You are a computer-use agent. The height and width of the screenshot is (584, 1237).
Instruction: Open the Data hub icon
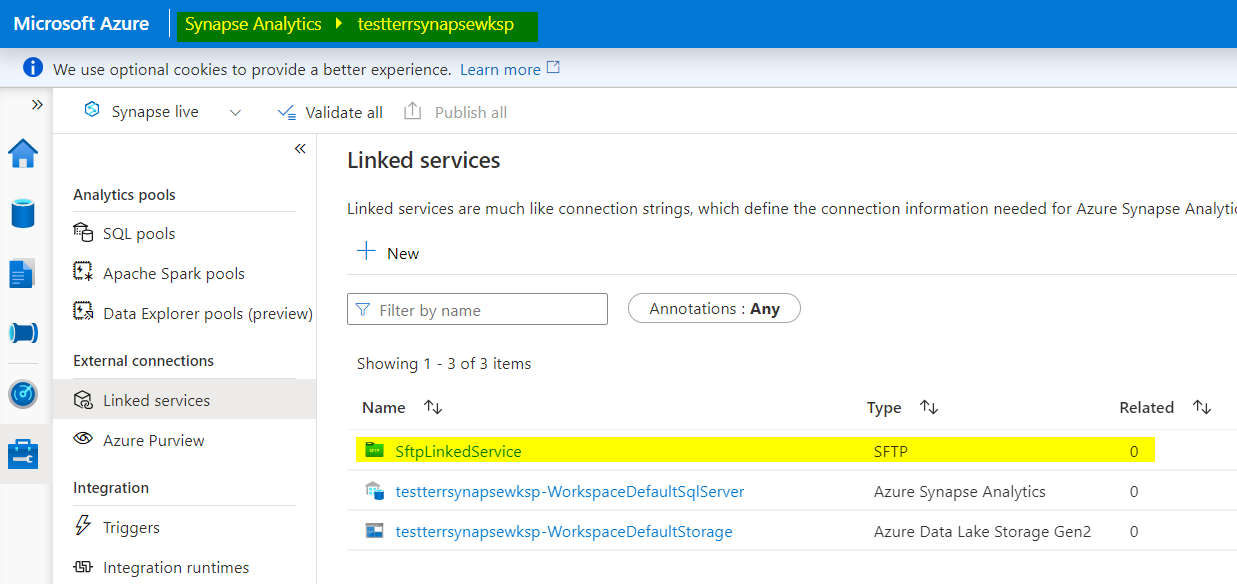(23, 213)
